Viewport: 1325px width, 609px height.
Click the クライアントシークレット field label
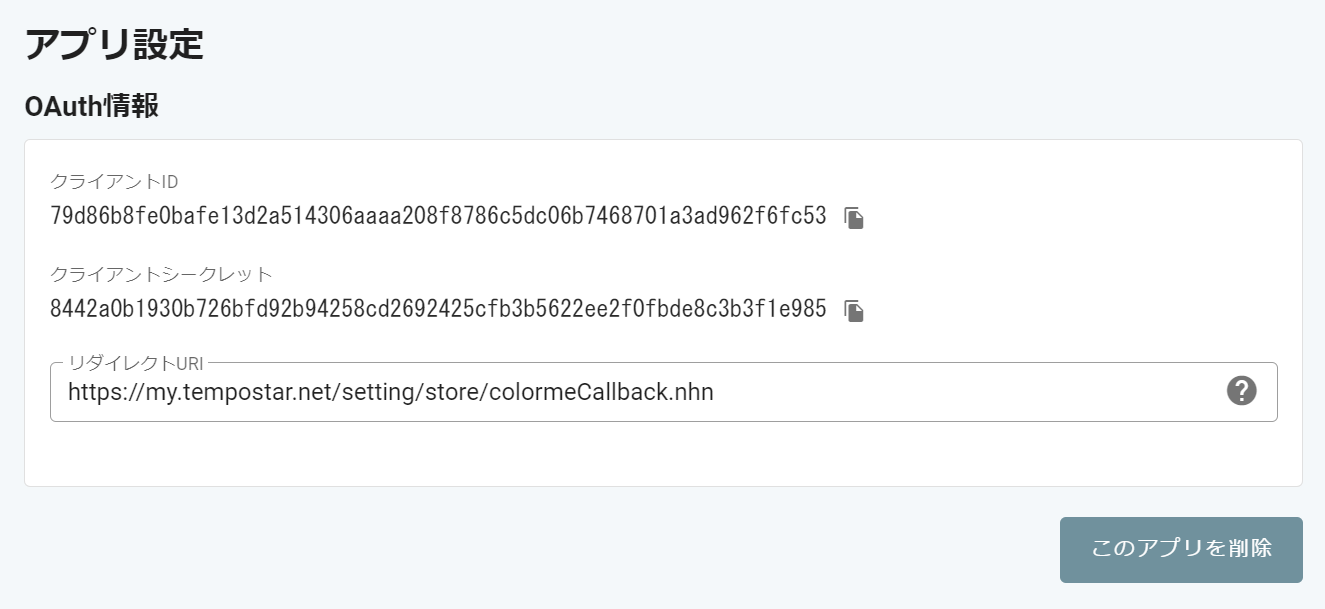(x=161, y=274)
